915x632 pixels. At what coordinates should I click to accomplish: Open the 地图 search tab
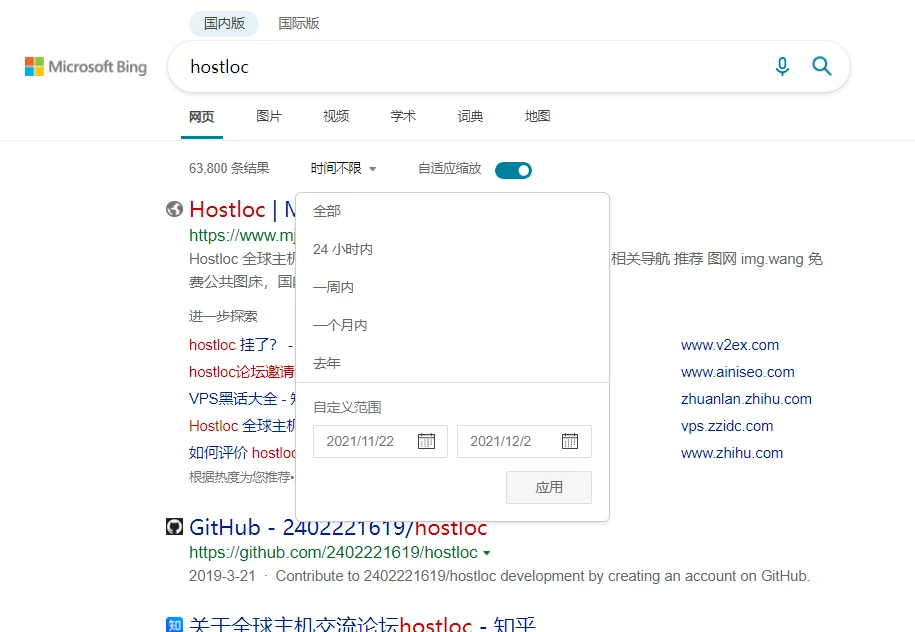pos(537,116)
